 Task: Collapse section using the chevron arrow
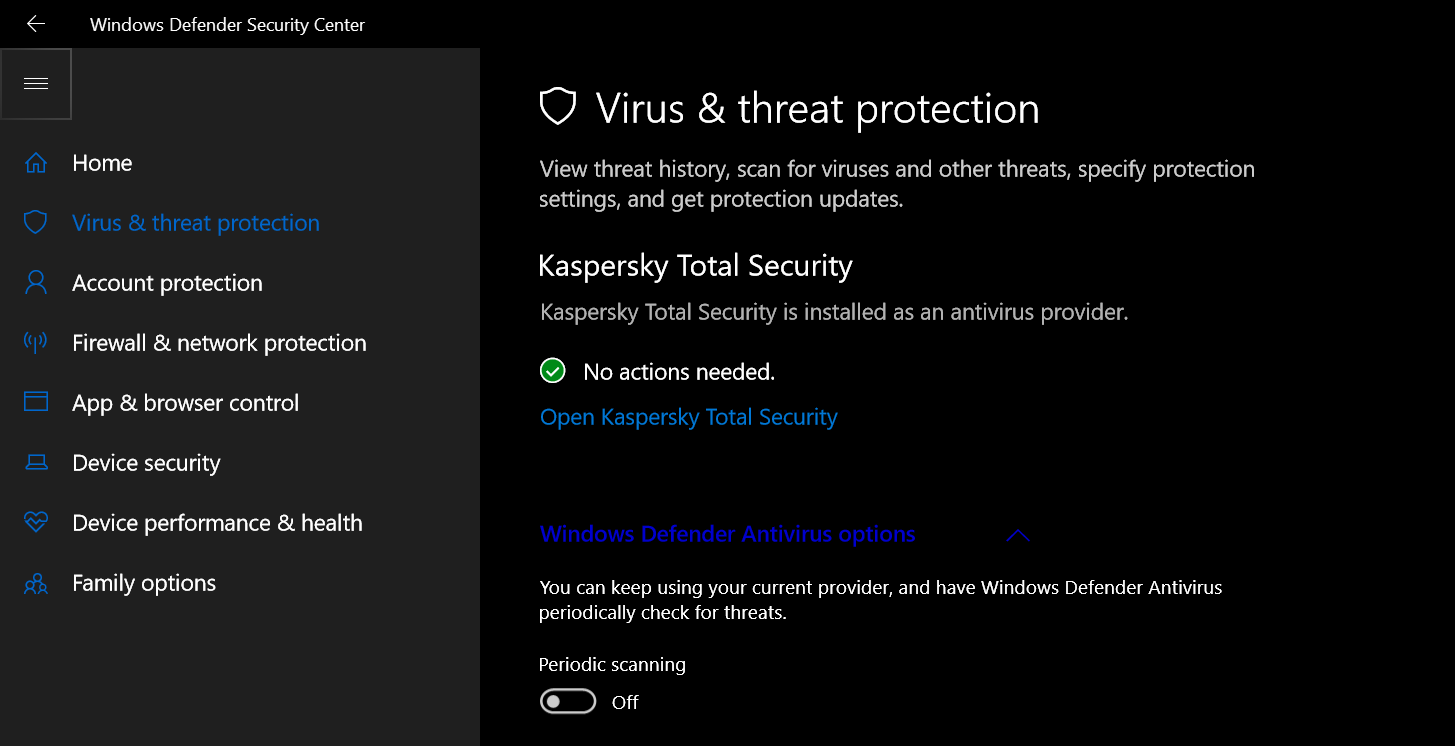pos(1018,535)
